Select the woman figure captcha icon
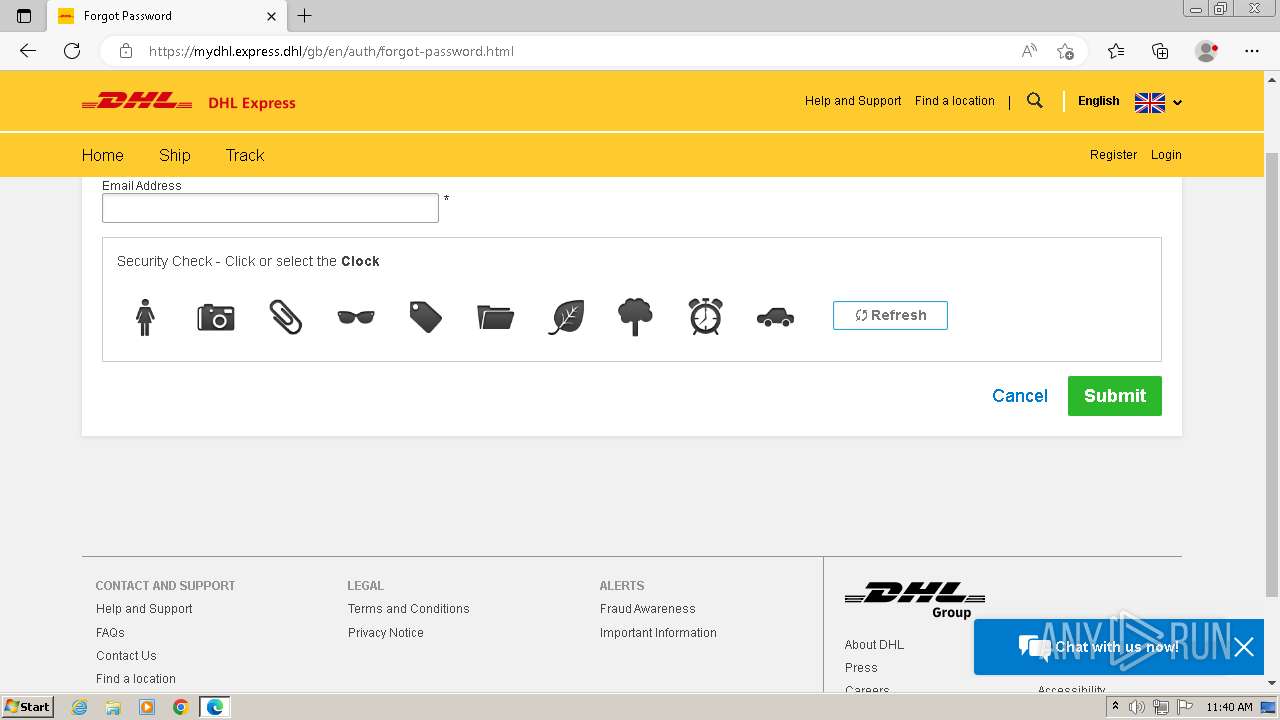Viewport: 1280px width, 720px height. pos(145,317)
